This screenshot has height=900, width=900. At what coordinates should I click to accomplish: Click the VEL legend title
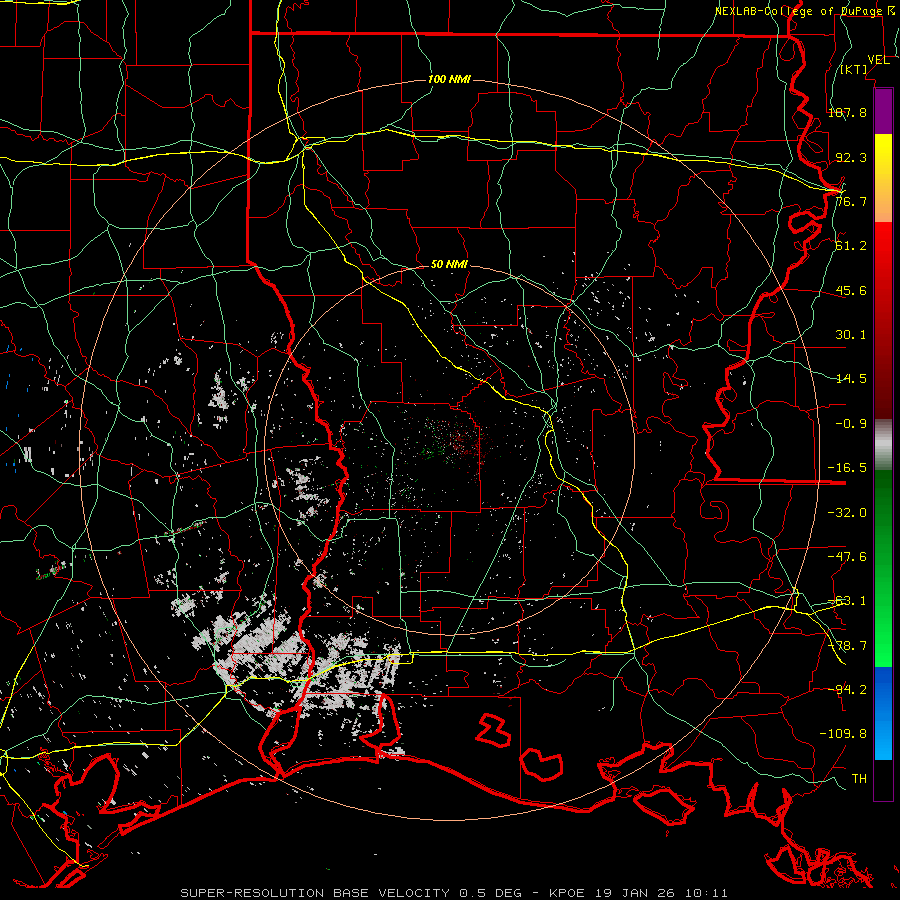(x=878, y=60)
